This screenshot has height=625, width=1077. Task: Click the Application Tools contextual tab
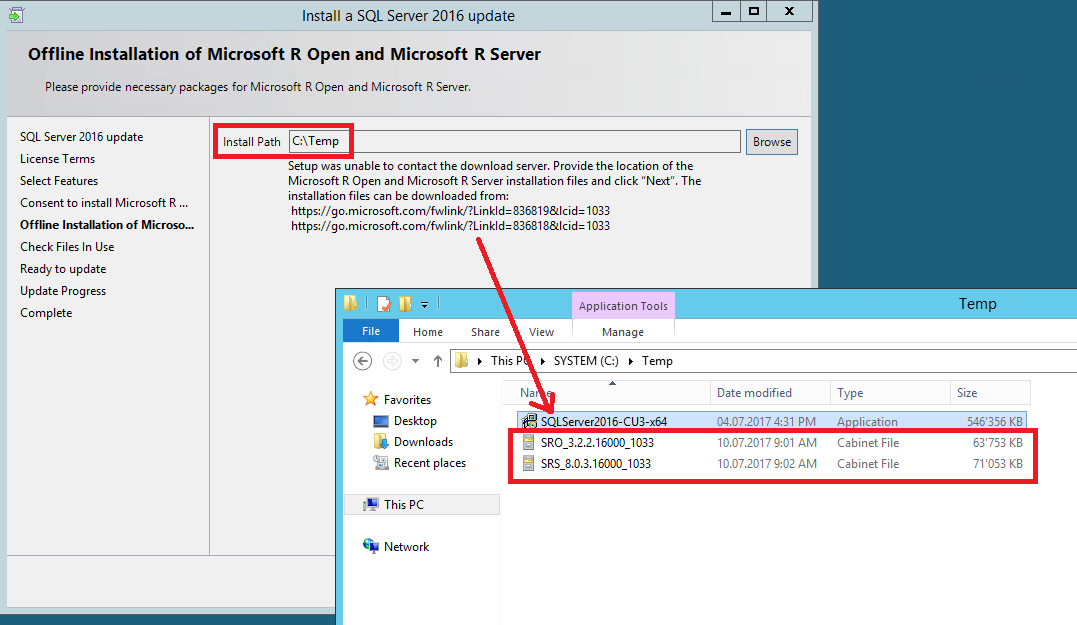point(623,306)
